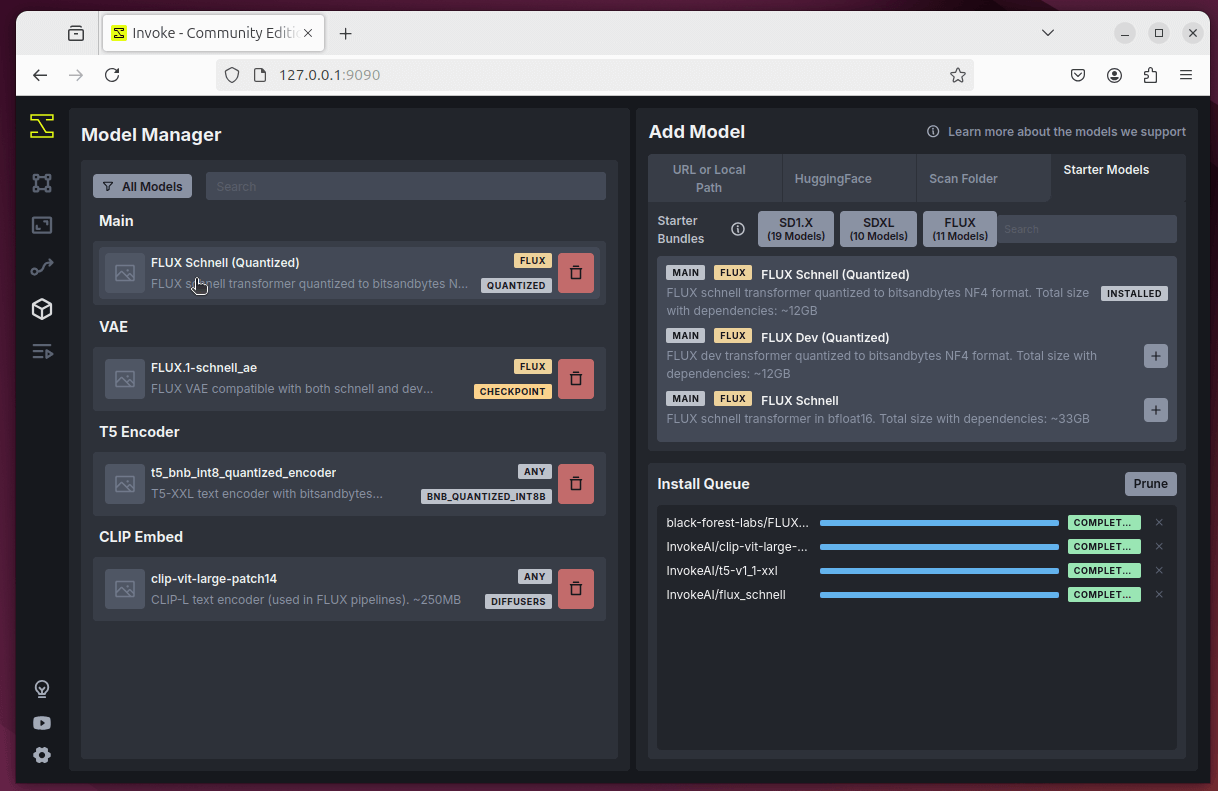Click the black-forest-labs/FLUX progress bar
This screenshot has width=1218, height=791.
pos(939,522)
